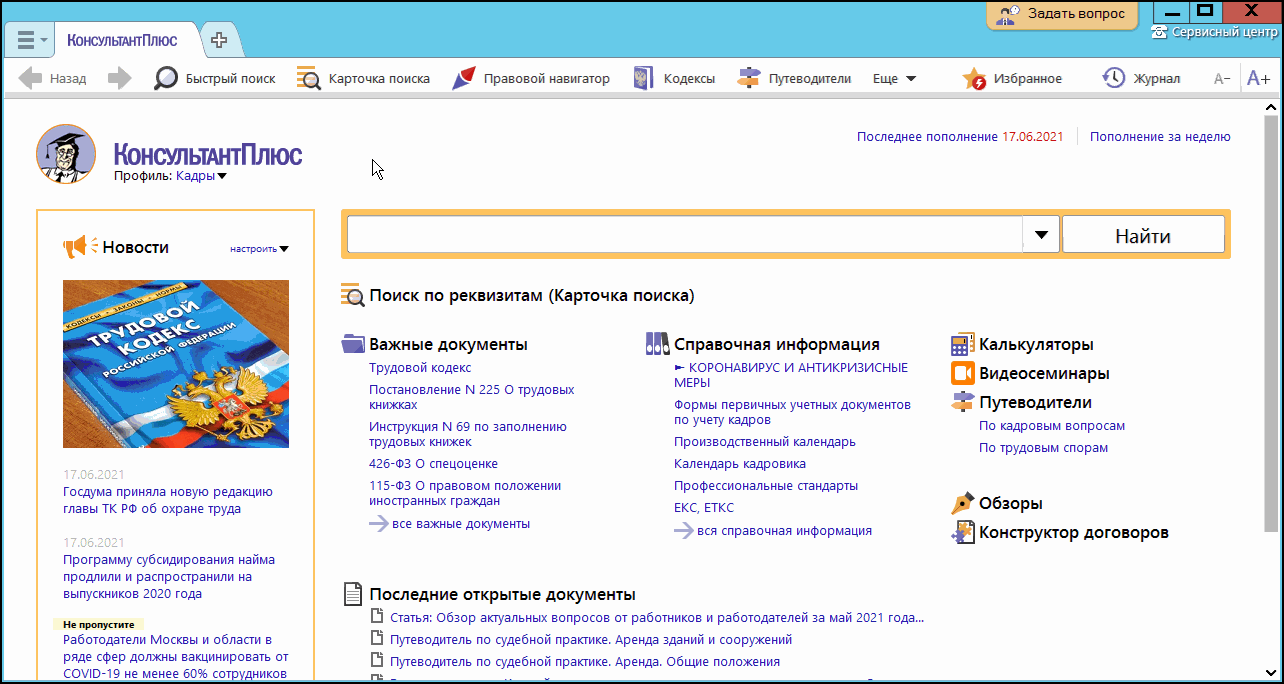The height and width of the screenshot is (684, 1284).
Task: Open Профессиональные стандарты link
Action: 766,486
